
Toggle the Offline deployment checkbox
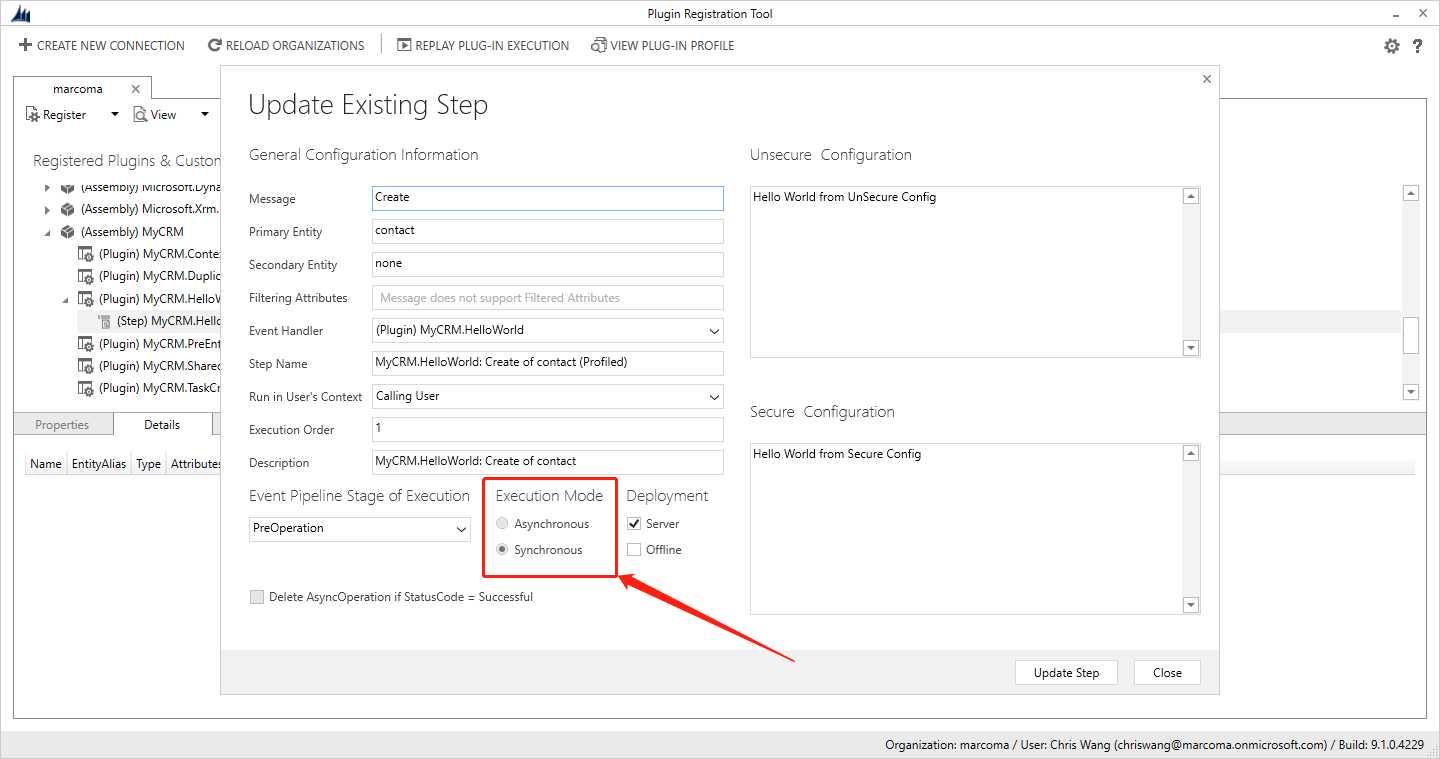tap(634, 550)
